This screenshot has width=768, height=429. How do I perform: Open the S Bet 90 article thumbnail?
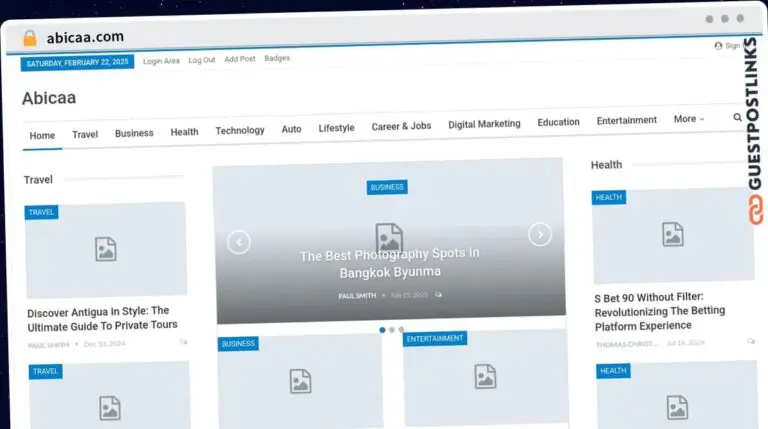click(672, 235)
